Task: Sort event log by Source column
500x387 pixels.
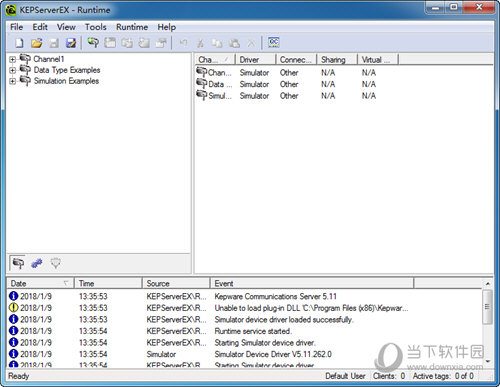Action: (x=176, y=283)
